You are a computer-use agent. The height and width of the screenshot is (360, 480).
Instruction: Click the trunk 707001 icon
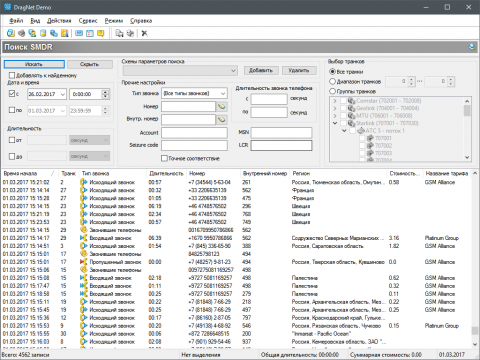click(x=370, y=138)
